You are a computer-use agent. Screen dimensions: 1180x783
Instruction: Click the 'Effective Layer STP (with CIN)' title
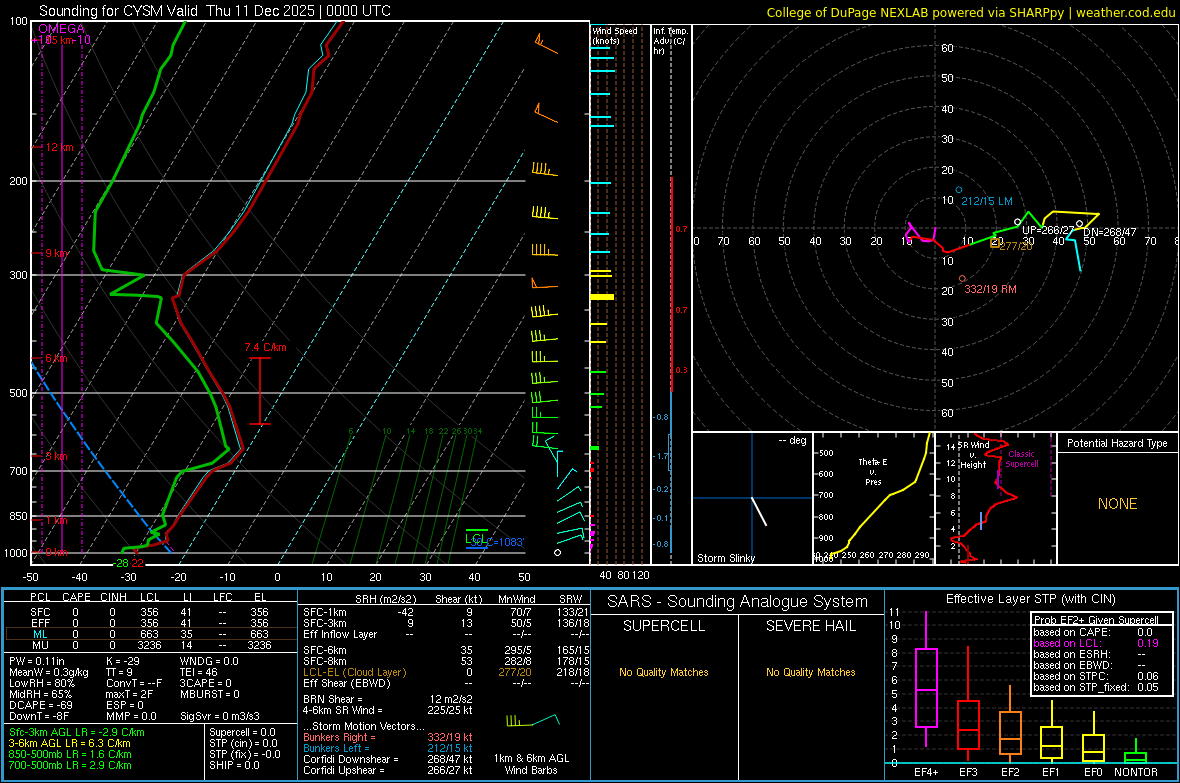pyautogui.click(x=1030, y=599)
